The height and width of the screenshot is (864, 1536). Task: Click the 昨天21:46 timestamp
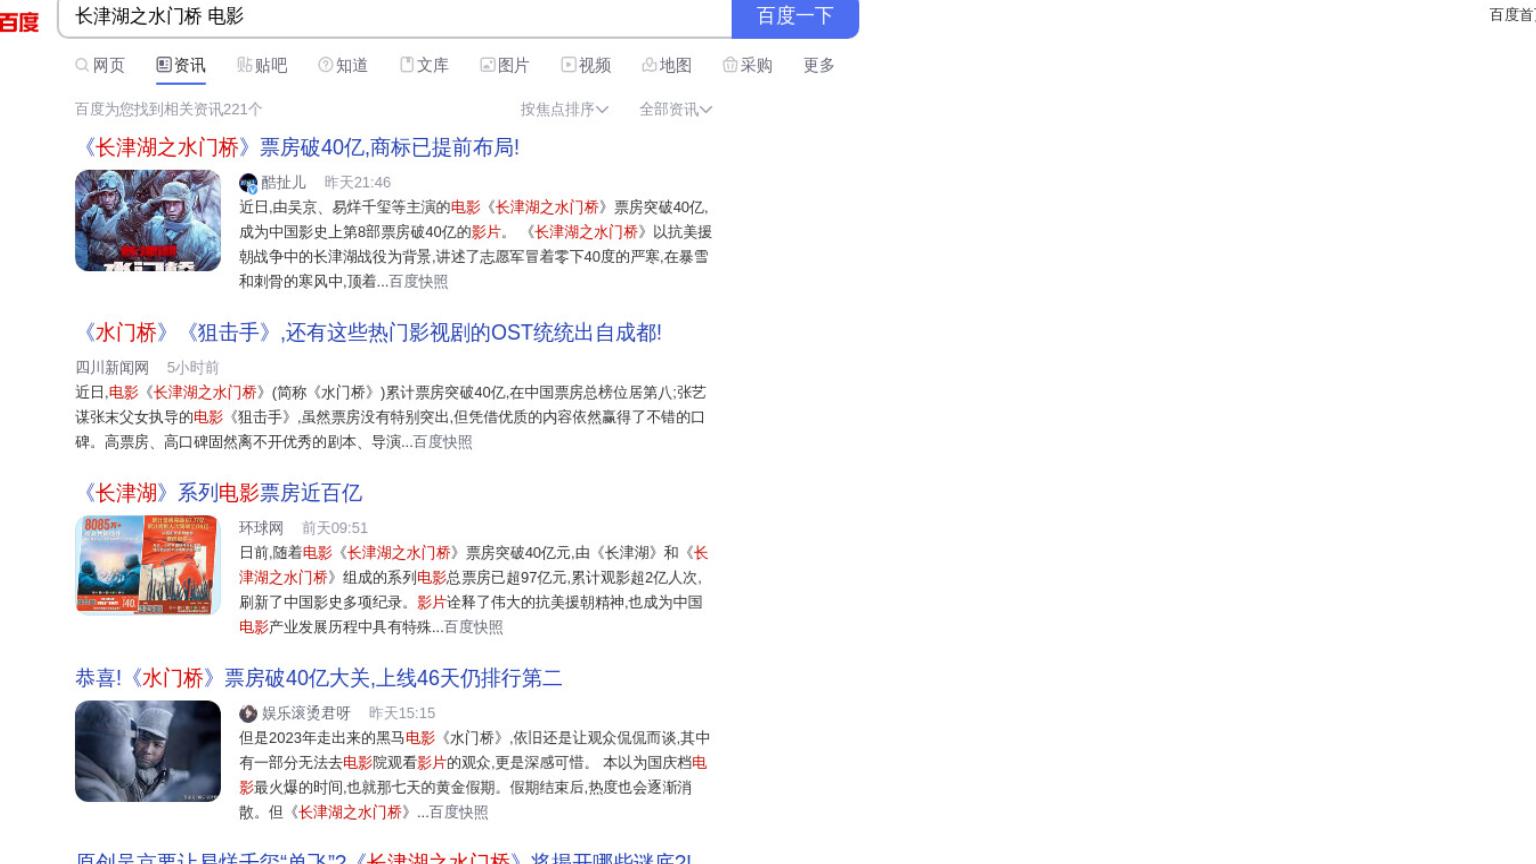pos(357,182)
